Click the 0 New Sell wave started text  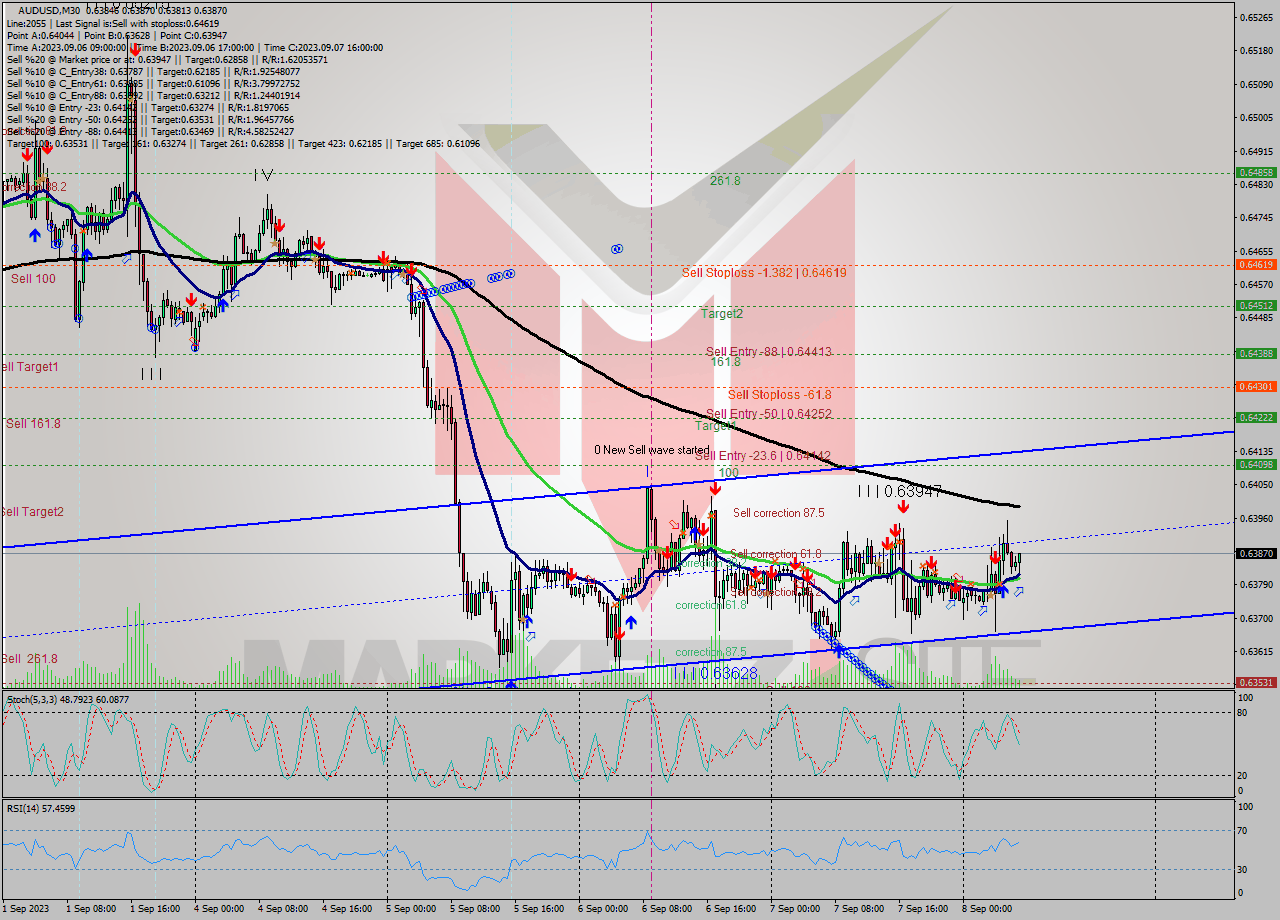pos(651,450)
